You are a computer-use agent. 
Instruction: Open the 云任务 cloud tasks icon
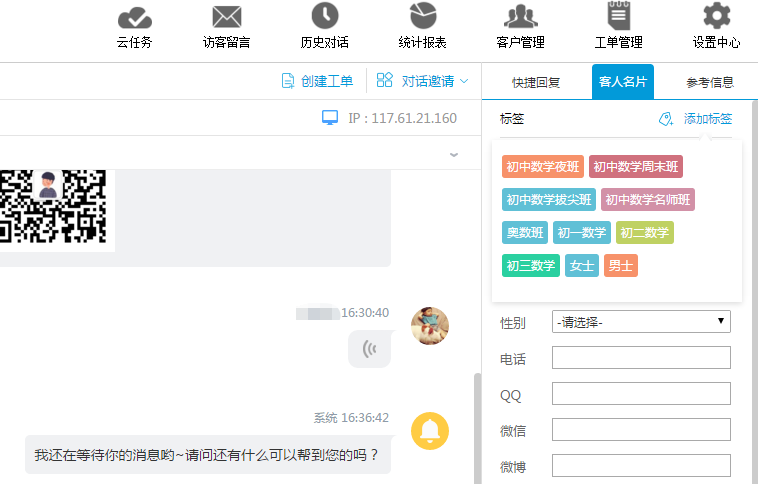(134, 18)
